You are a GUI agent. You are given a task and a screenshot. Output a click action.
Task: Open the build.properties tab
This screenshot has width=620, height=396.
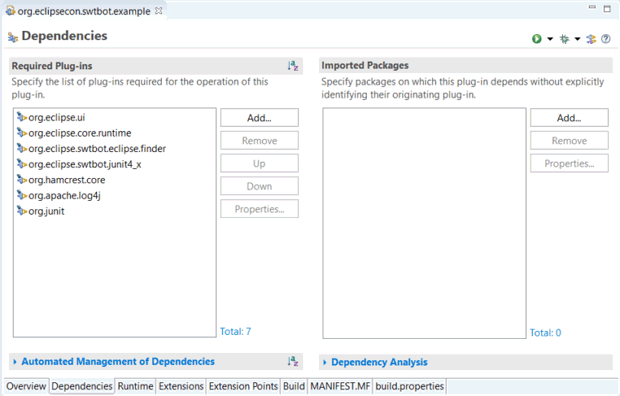tap(409, 386)
